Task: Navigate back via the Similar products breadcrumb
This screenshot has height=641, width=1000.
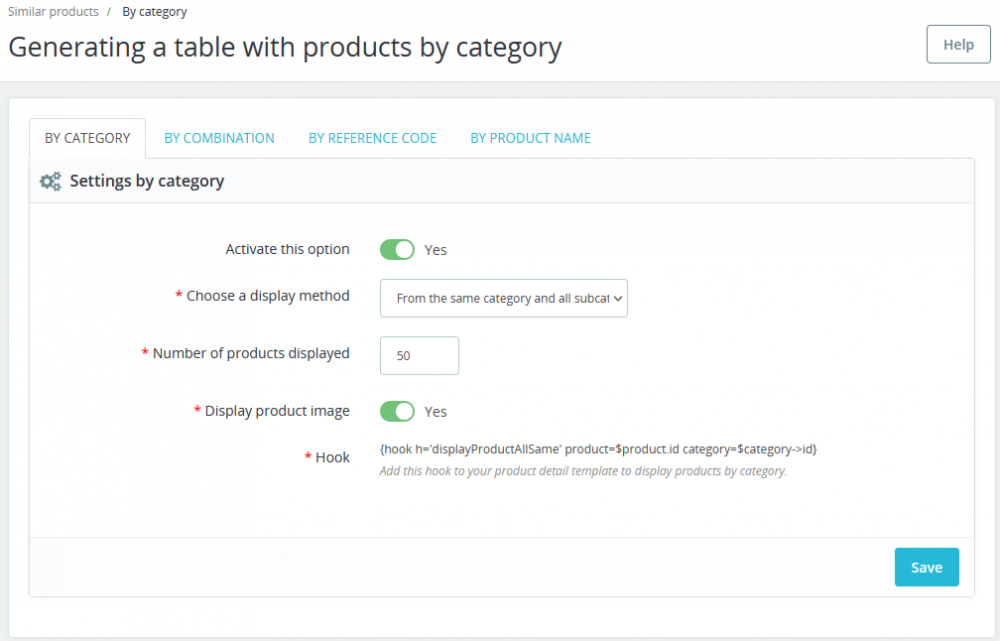Action: [53, 11]
